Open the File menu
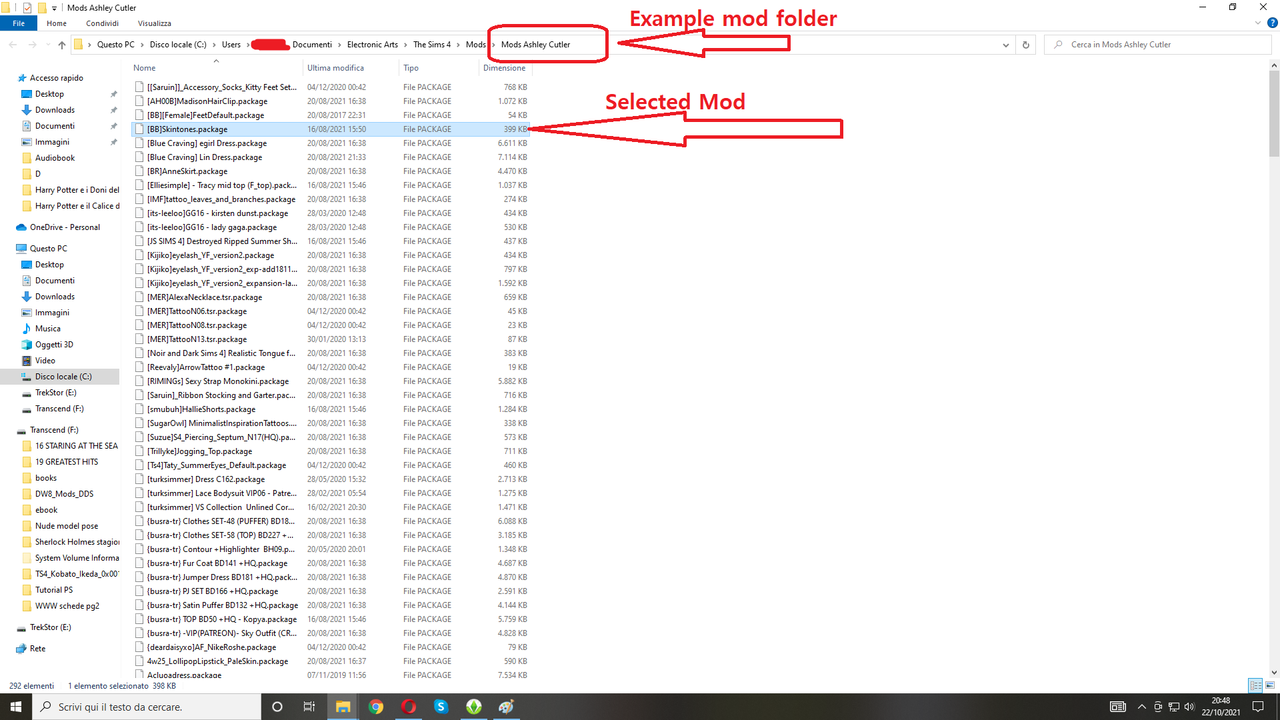Image resolution: width=1280 pixels, height=720 pixels. click(x=18, y=23)
